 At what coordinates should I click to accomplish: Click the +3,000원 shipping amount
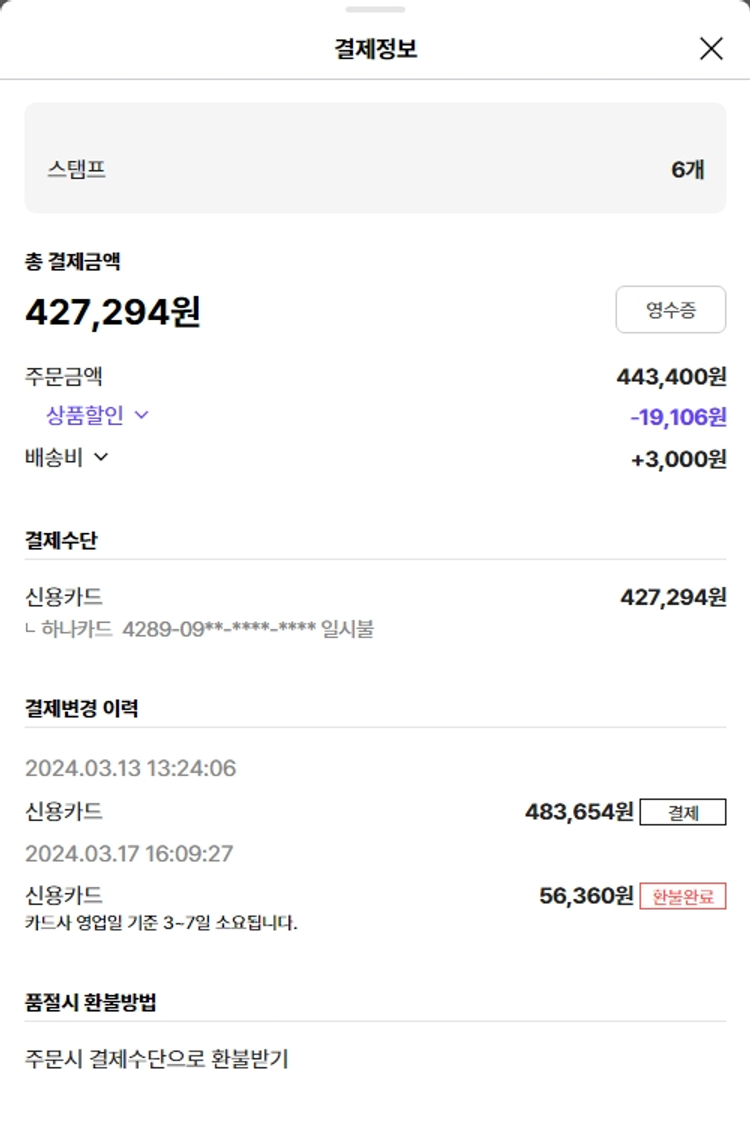click(x=678, y=459)
